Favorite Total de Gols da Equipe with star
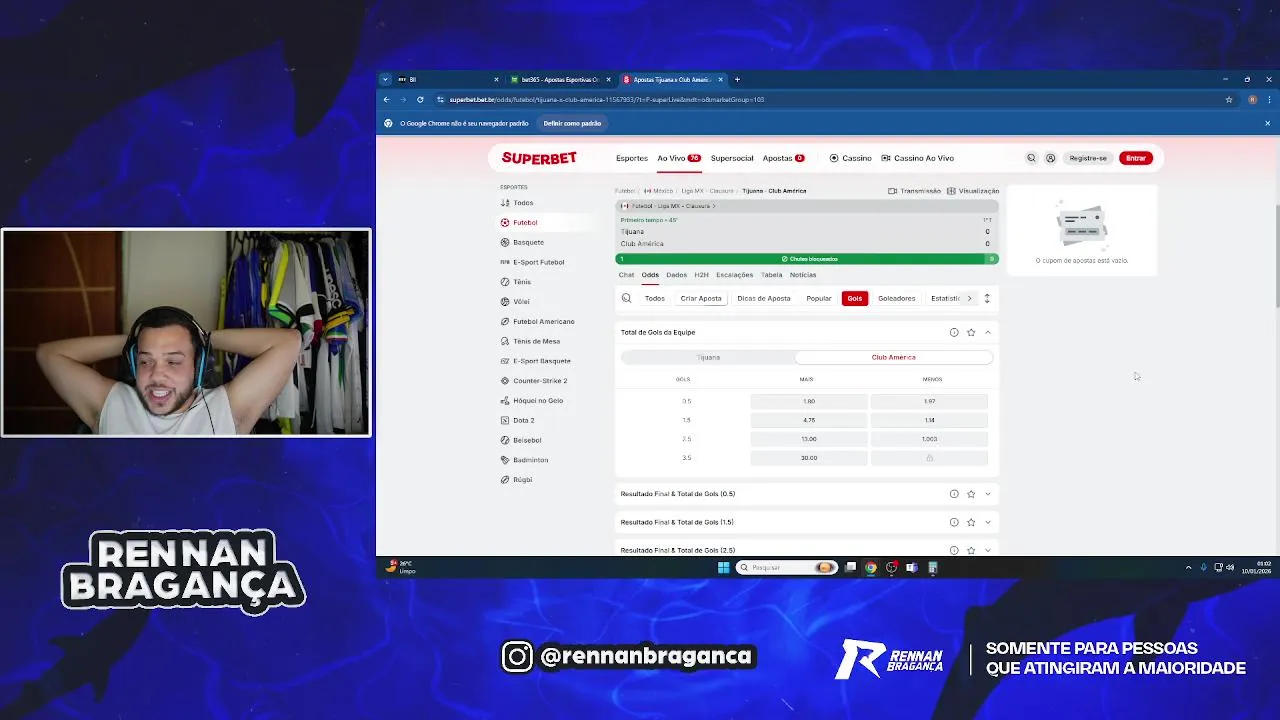 (x=971, y=332)
